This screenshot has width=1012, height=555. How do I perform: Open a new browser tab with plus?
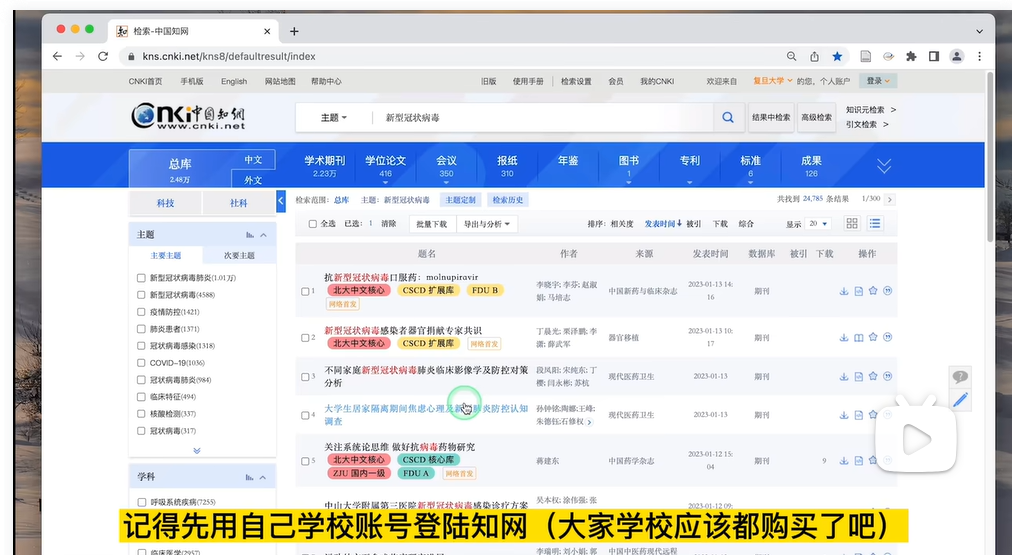pos(294,31)
